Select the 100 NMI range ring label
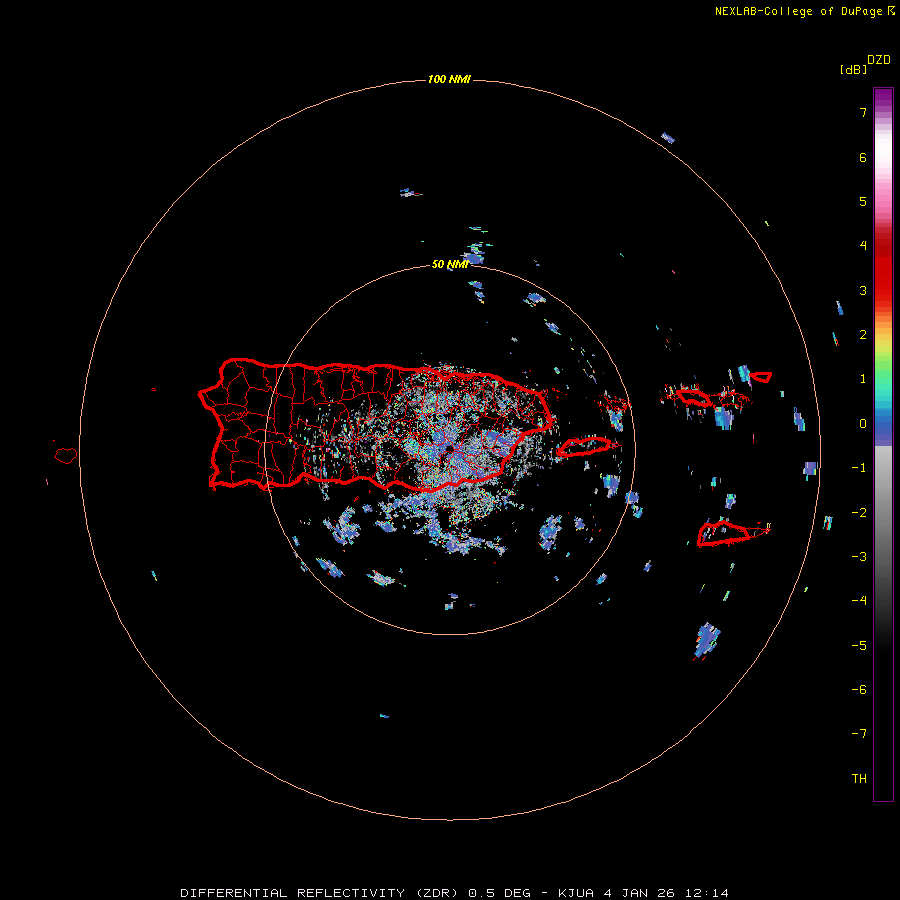Image resolution: width=900 pixels, height=900 pixels. click(x=449, y=79)
